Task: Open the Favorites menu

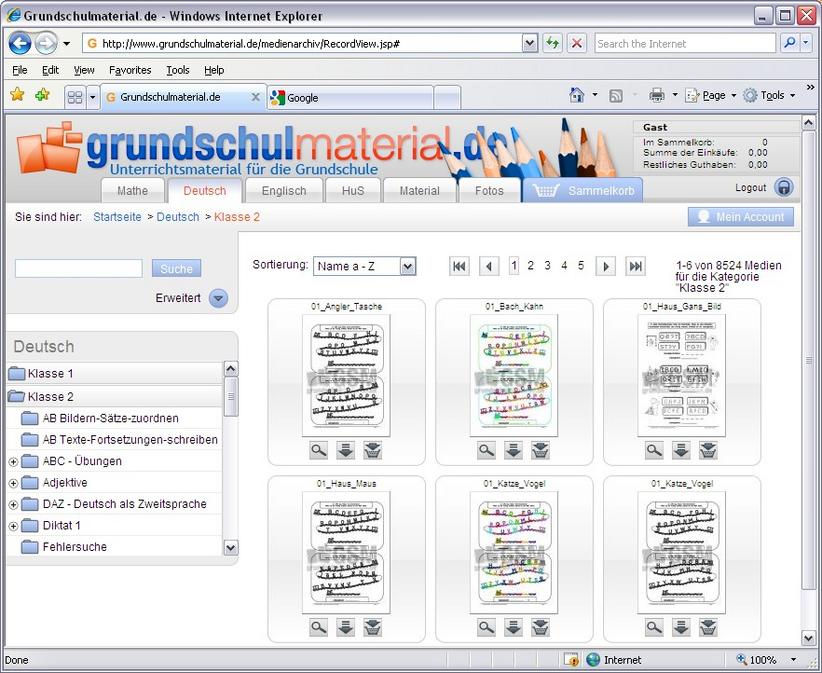Action: 130,70
